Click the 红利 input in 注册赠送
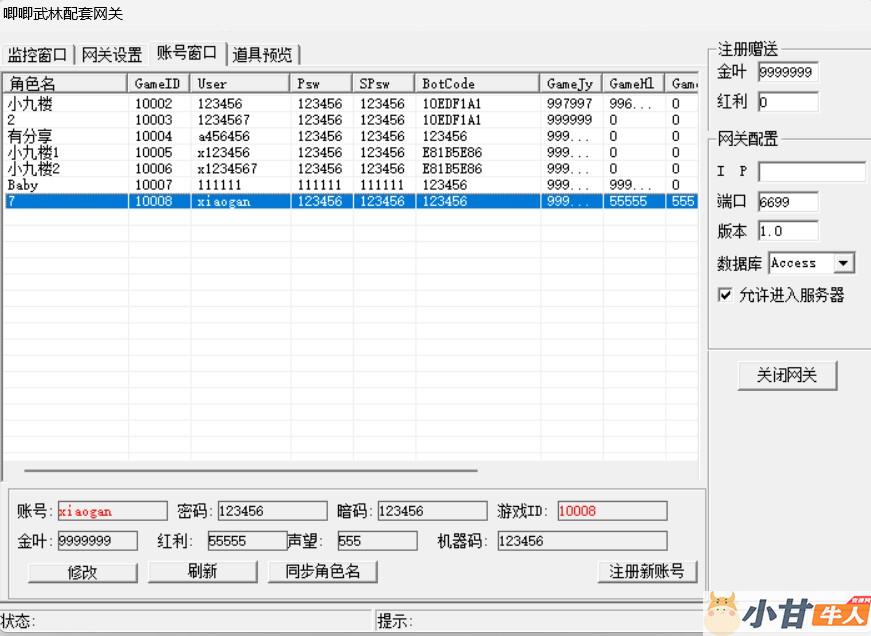The height and width of the screenshot is (636, 871). pyautogui.click(x=788, y=102)
